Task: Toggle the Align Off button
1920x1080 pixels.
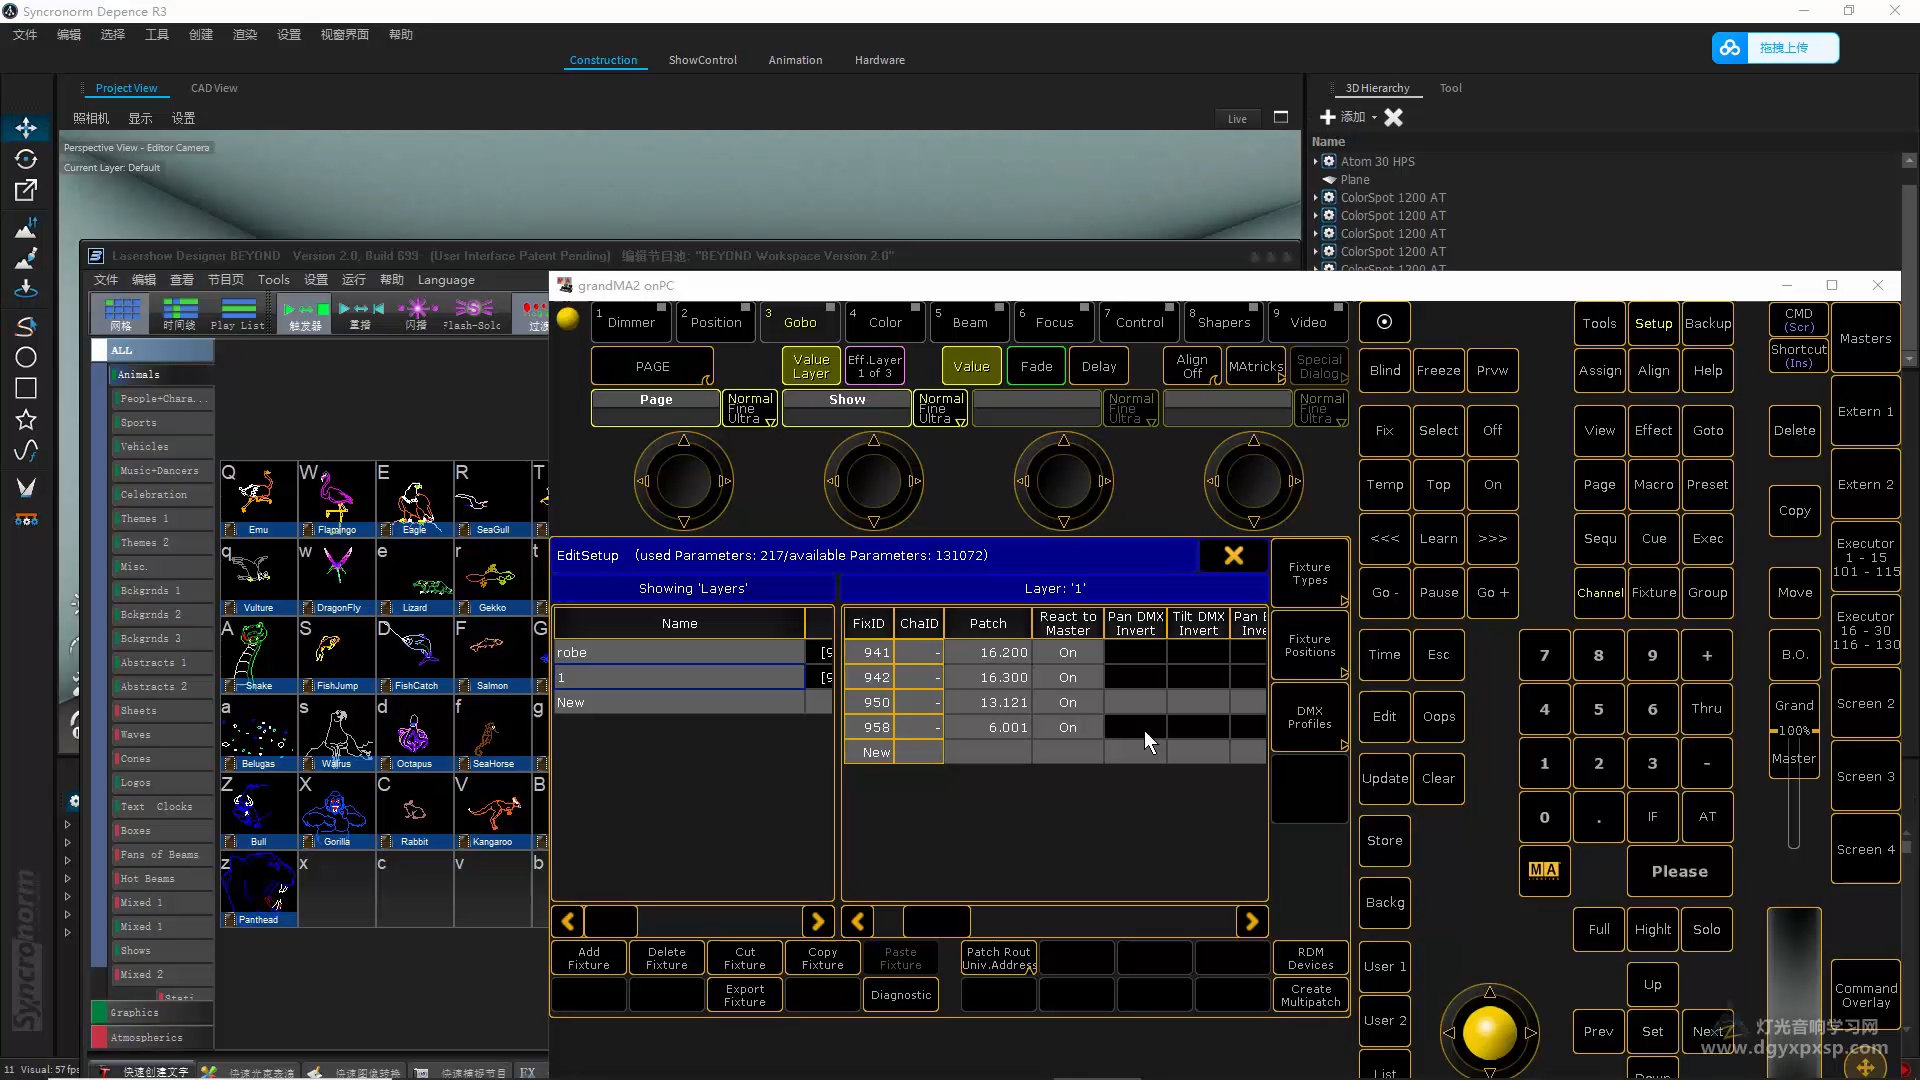Action: point(1192,366)
